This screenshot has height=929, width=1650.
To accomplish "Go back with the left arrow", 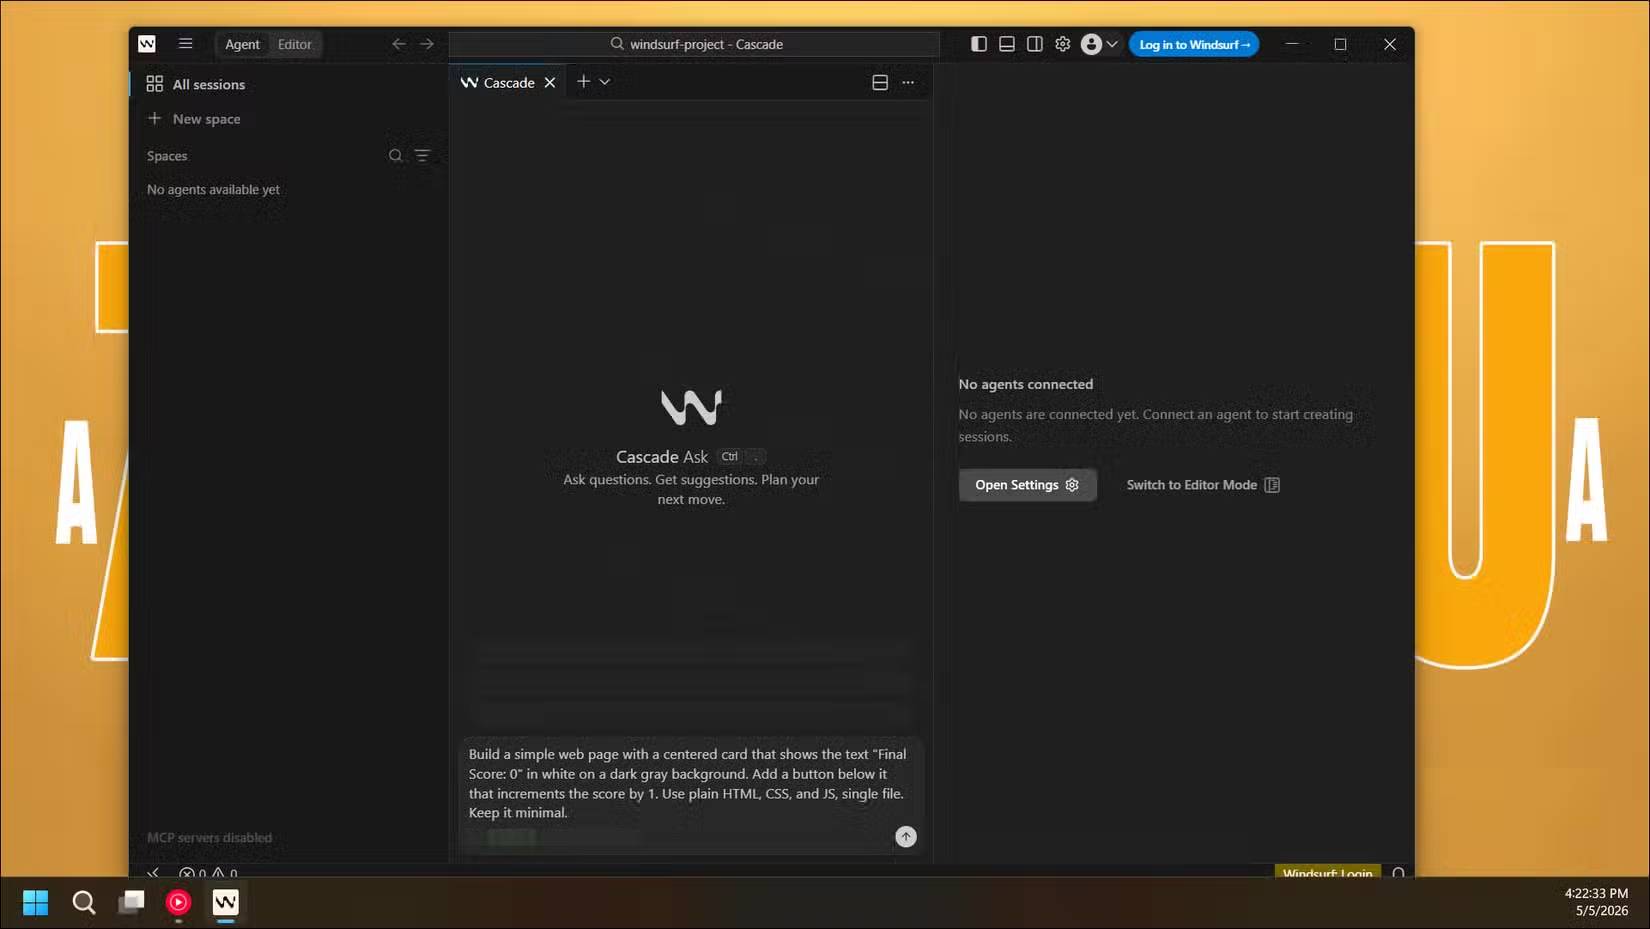I will coord(399,44).
